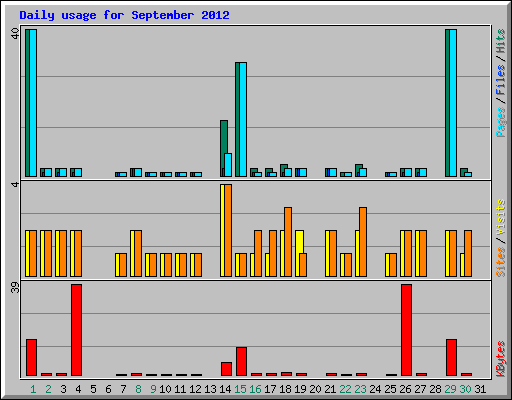Image resolution: width=512 pixels, height=400 pixels.
Task: Click day label "21" on the x-axis
Action: click(330, 389)
